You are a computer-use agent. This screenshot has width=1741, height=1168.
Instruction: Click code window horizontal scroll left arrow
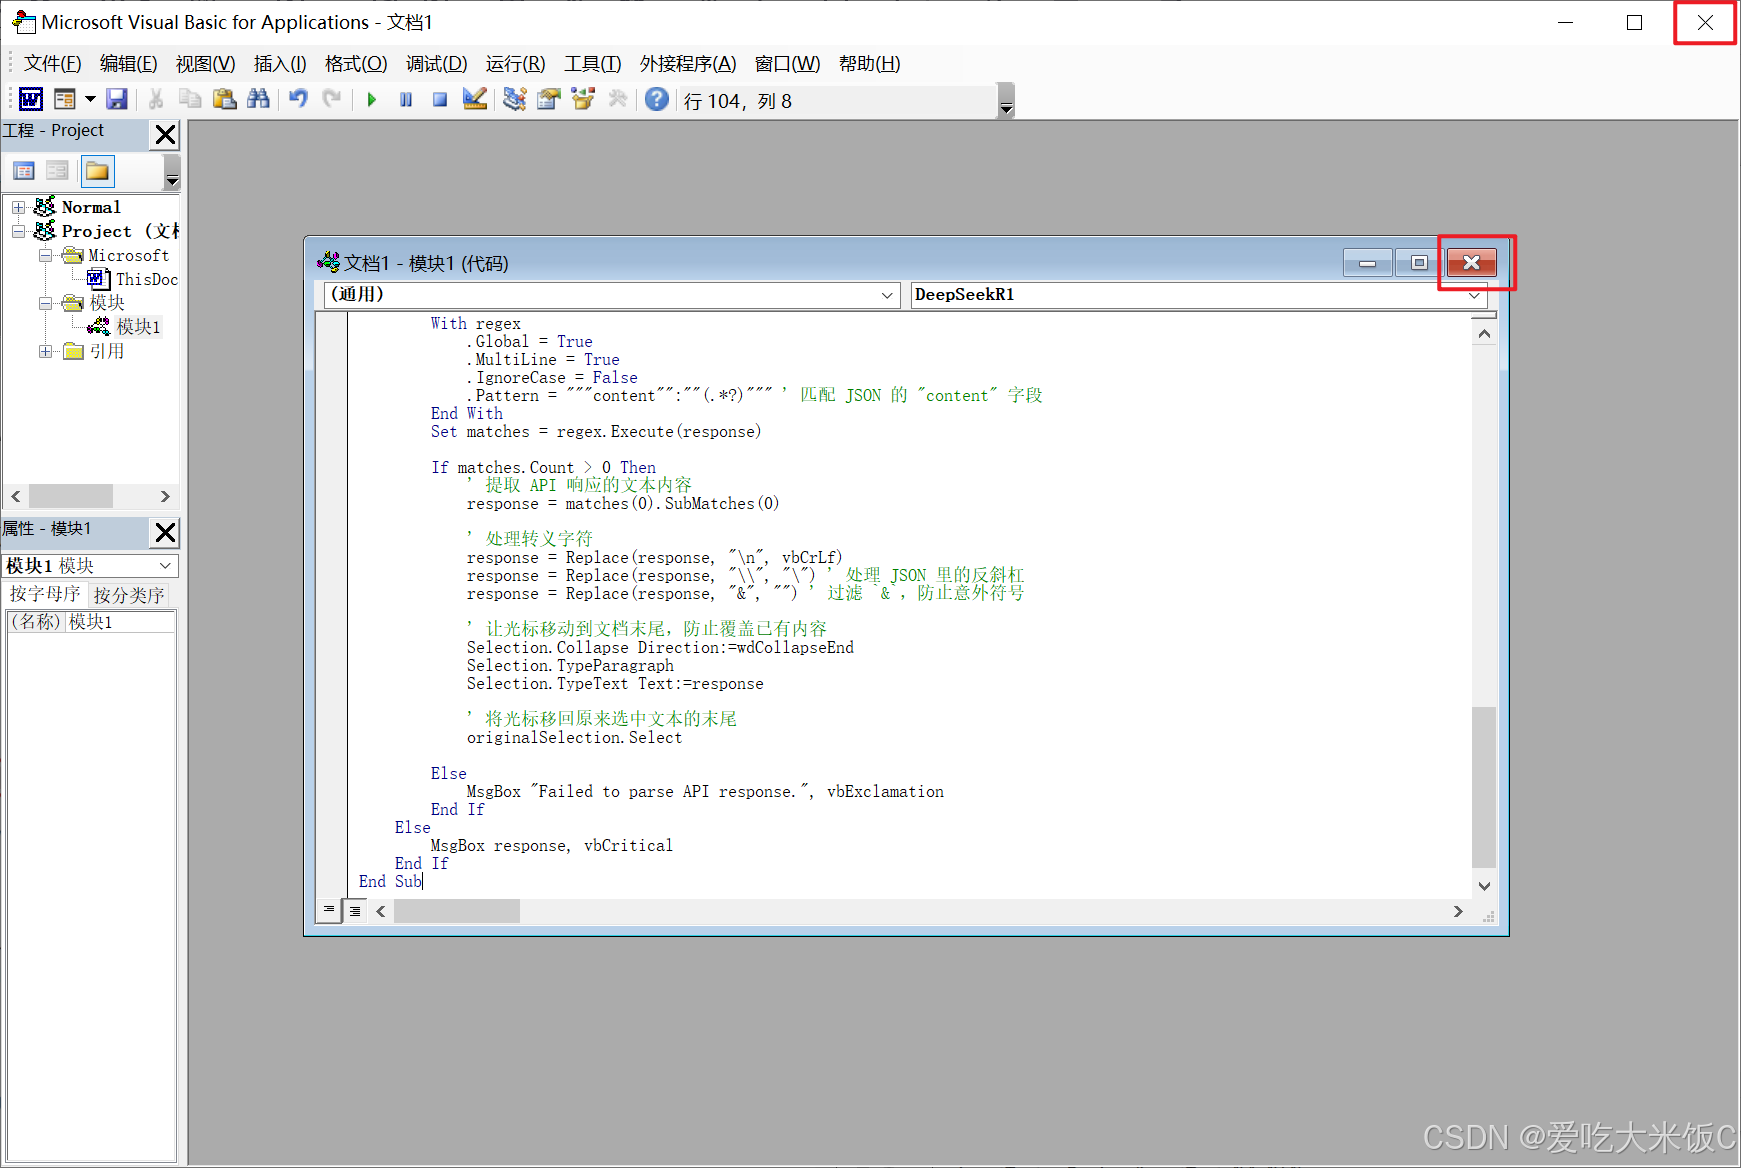tap(381, 911)
